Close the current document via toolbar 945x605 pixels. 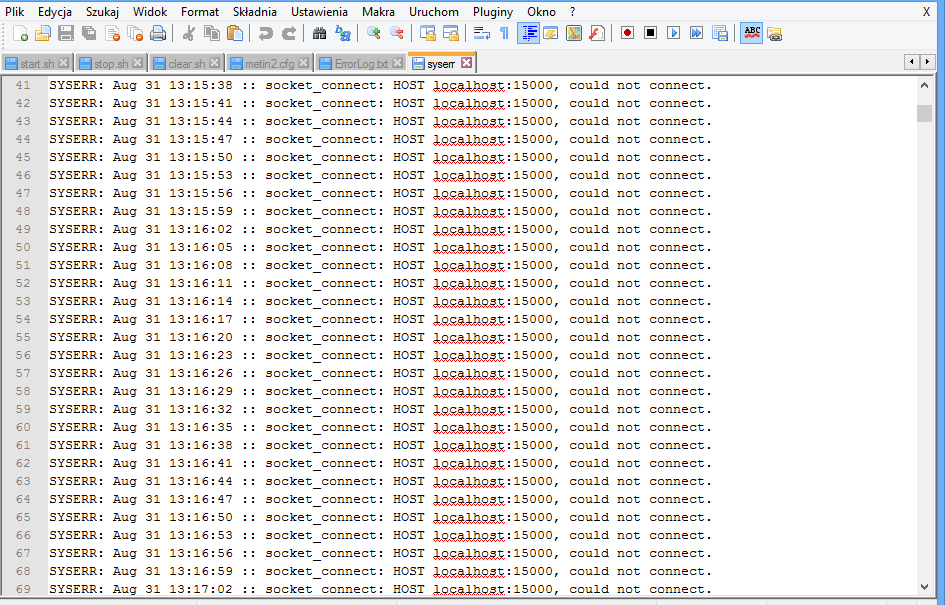[112, 34]
